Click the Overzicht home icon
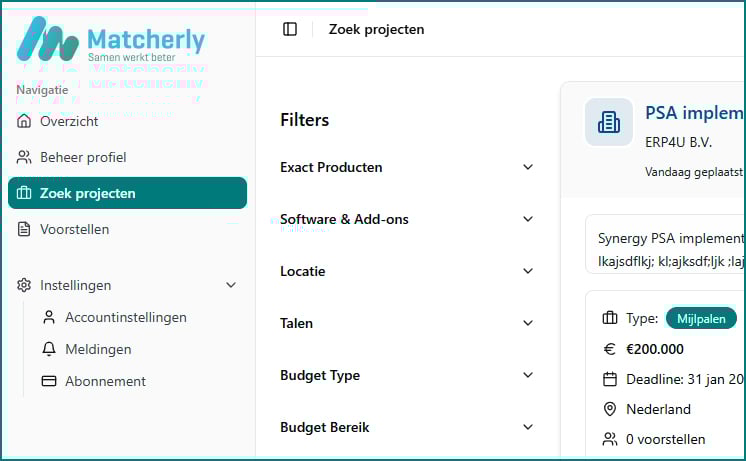 coord(24,121)
